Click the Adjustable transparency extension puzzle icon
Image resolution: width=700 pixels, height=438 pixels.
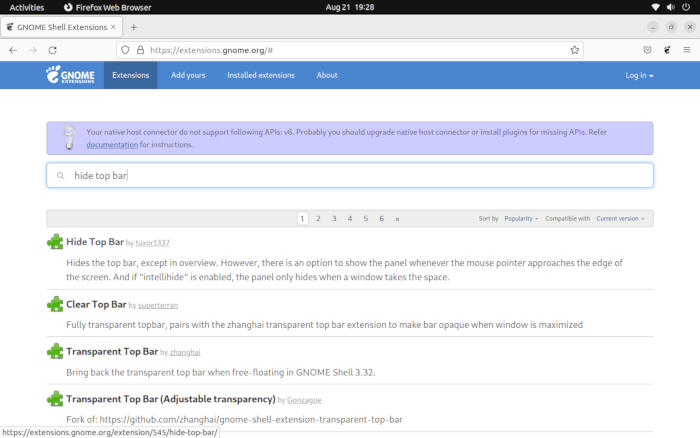55,399
